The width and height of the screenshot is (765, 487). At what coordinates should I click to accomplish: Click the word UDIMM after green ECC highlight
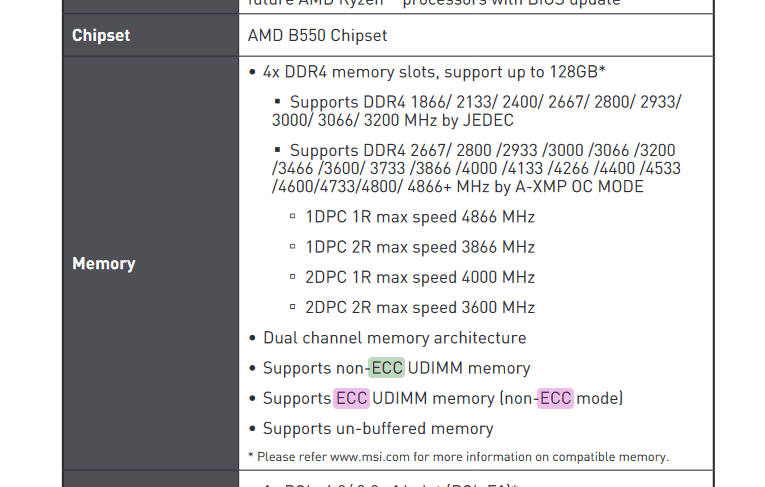435,368
